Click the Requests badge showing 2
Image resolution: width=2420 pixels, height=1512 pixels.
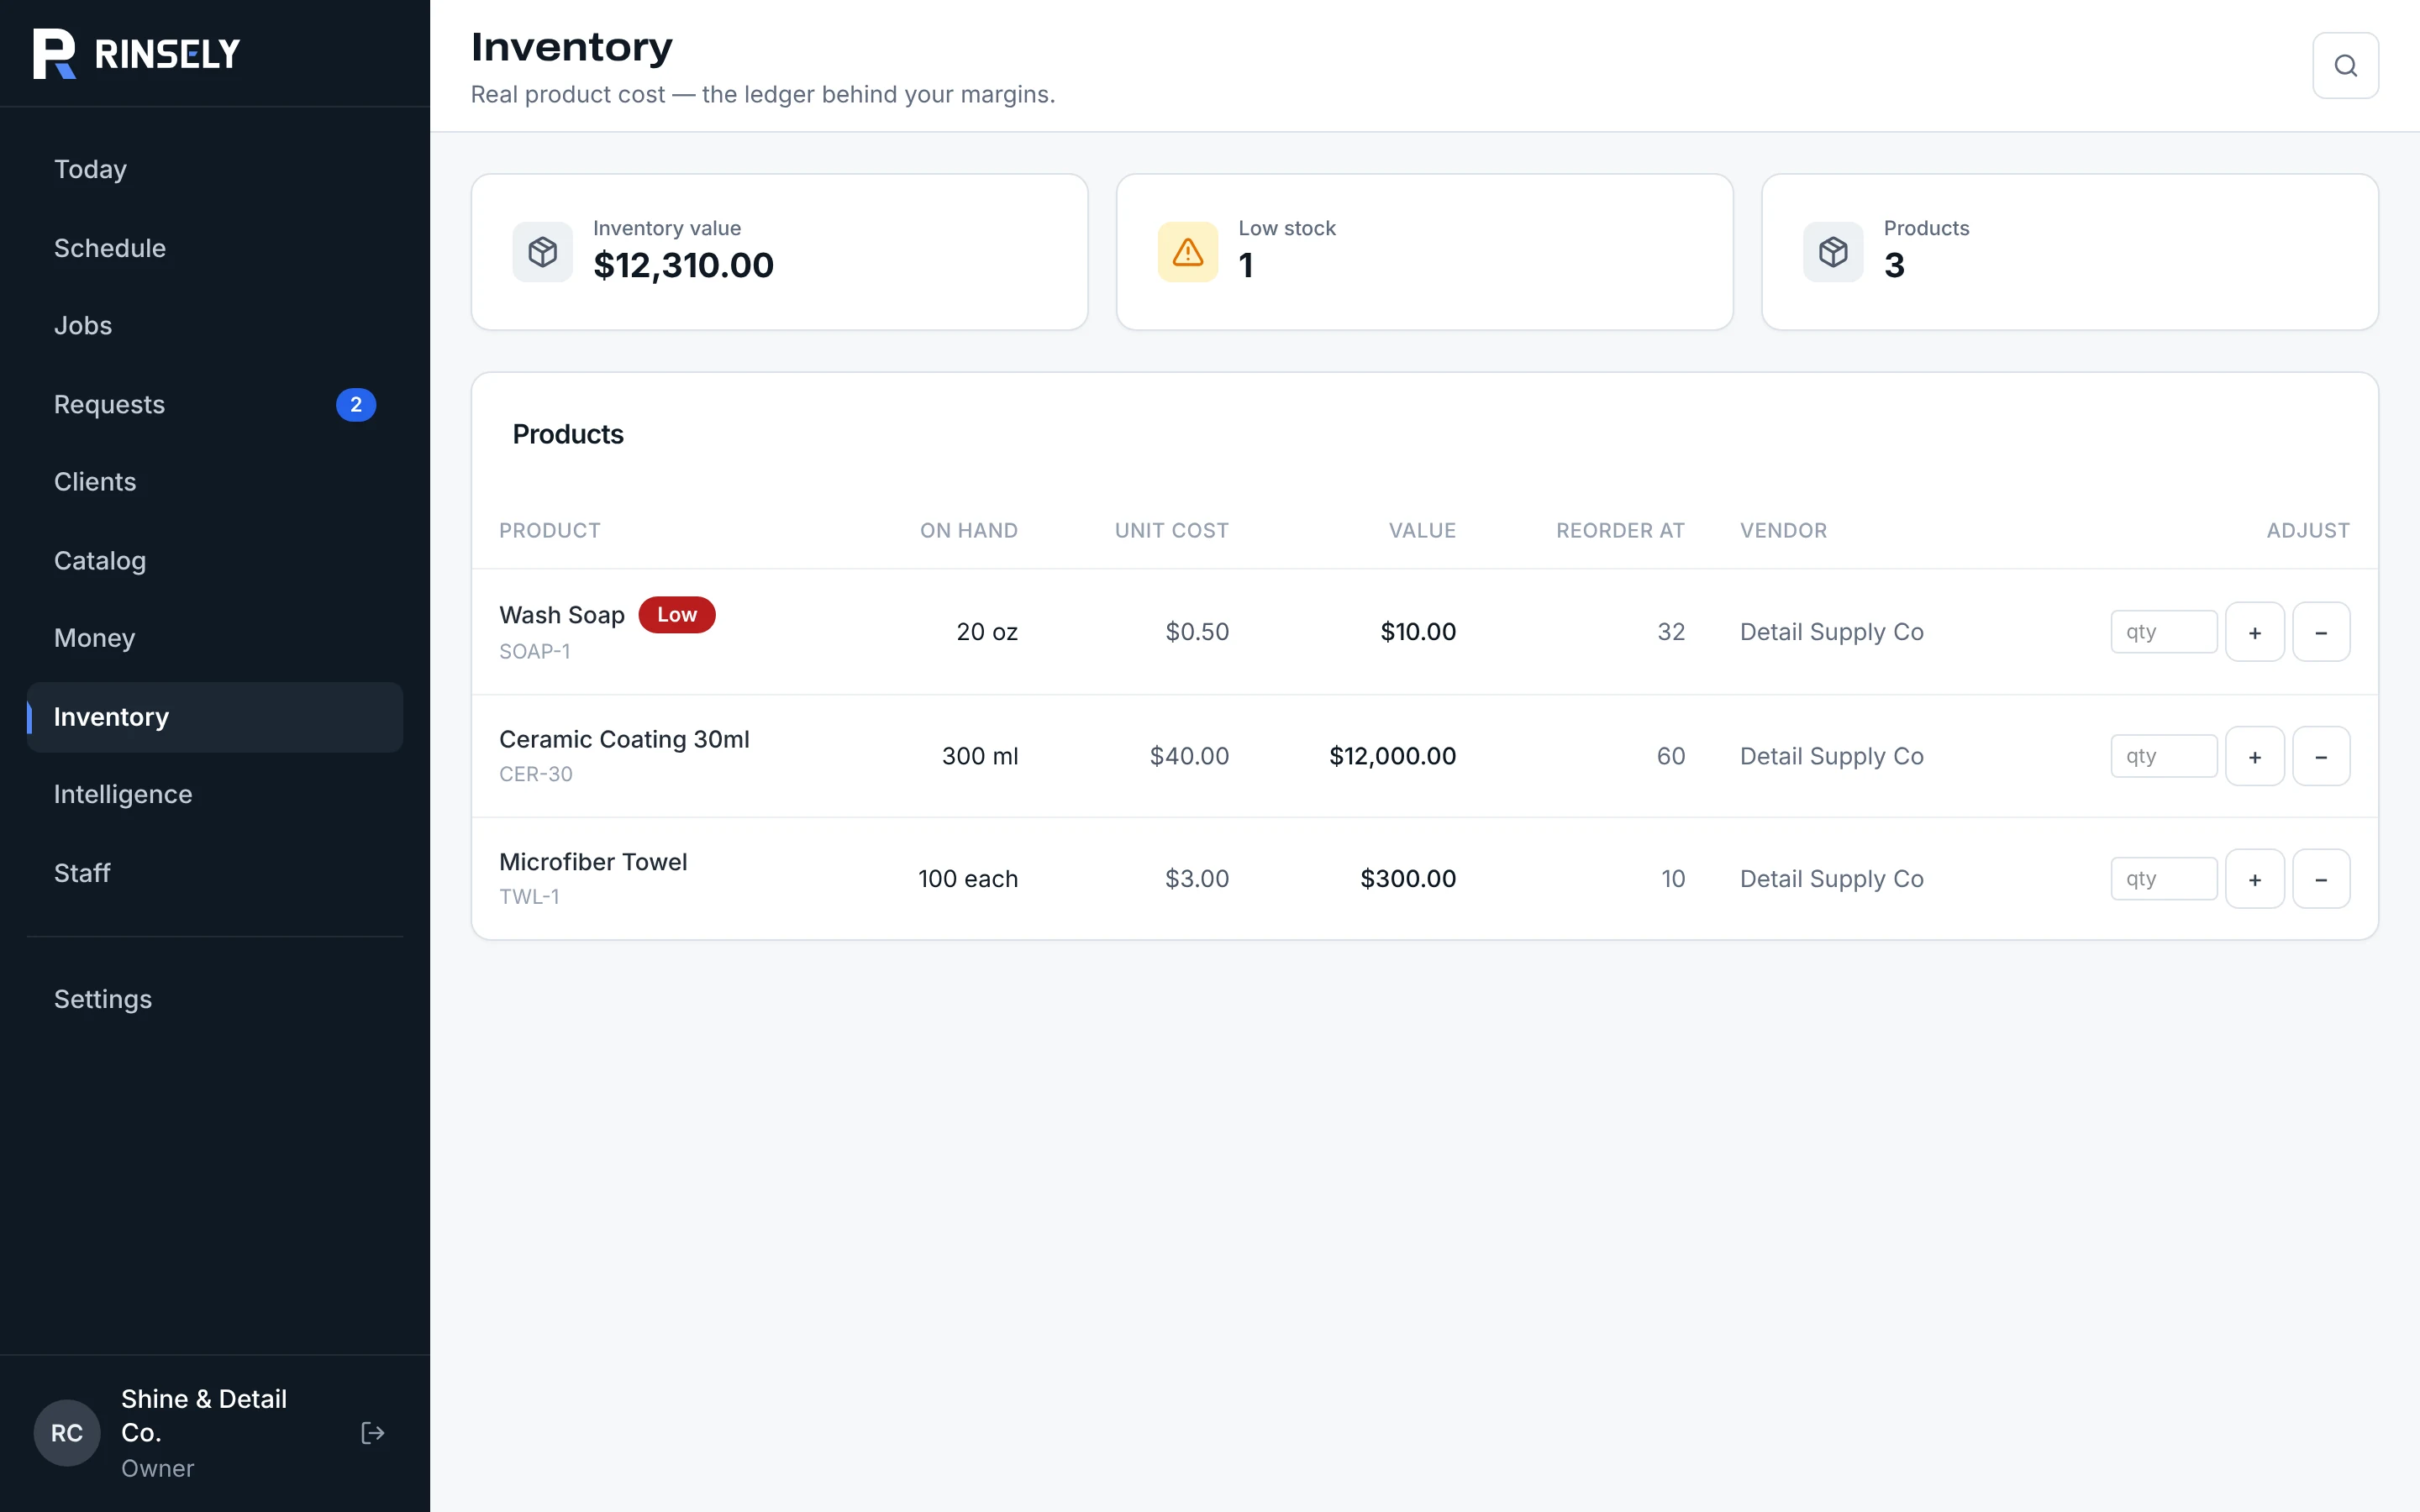point(356,405)
